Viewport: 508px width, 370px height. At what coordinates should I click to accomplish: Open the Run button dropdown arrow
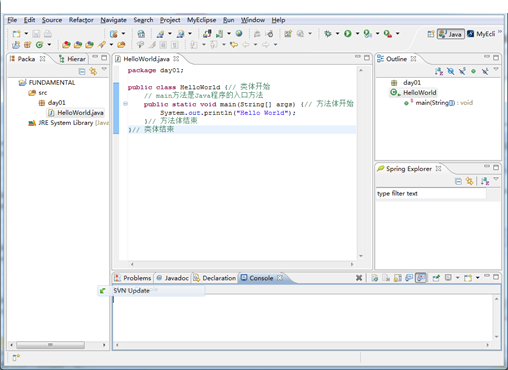(x=357, y=34)
